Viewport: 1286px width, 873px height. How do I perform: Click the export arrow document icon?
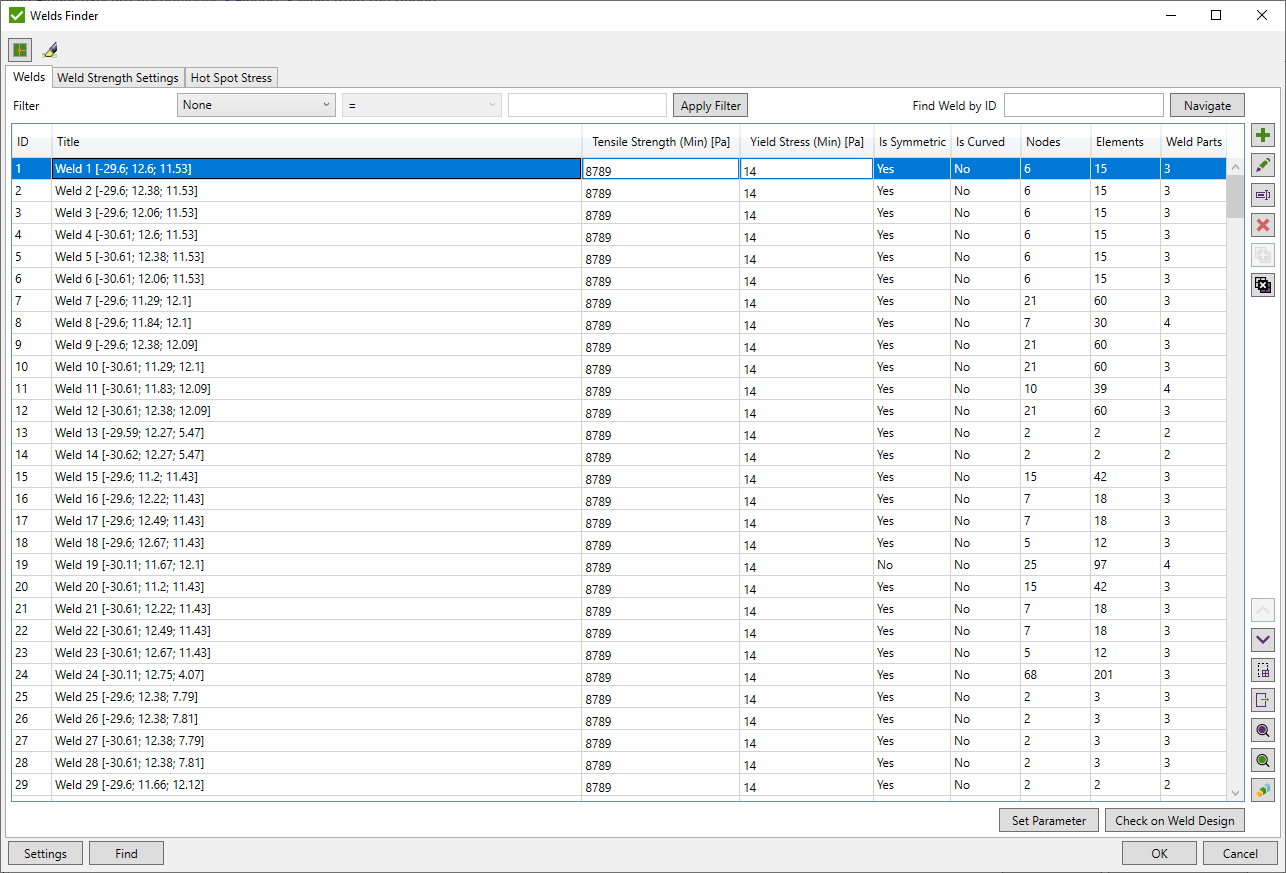point(1263,700)
